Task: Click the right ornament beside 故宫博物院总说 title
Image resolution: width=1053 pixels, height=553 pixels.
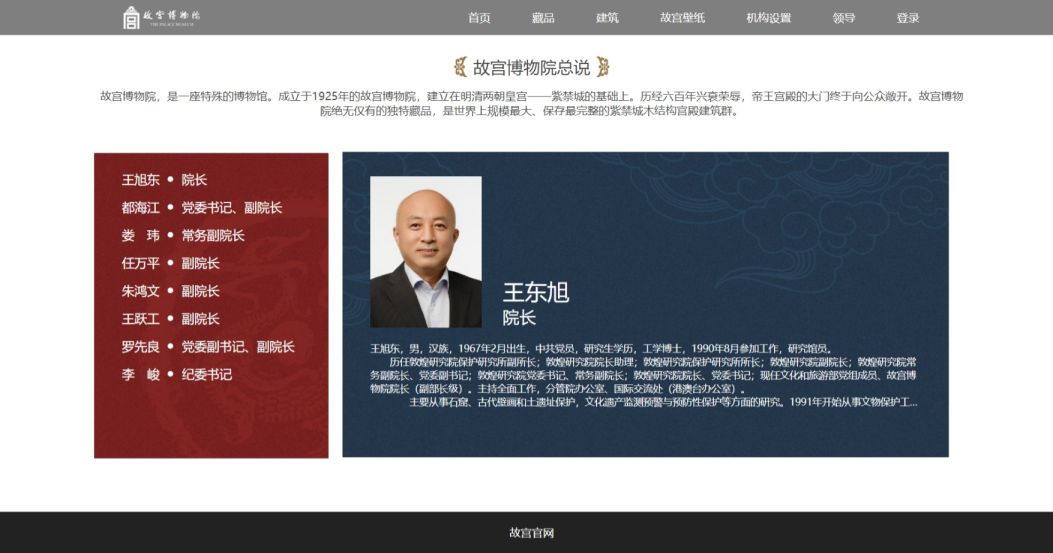Action: [x=603, y=67]
